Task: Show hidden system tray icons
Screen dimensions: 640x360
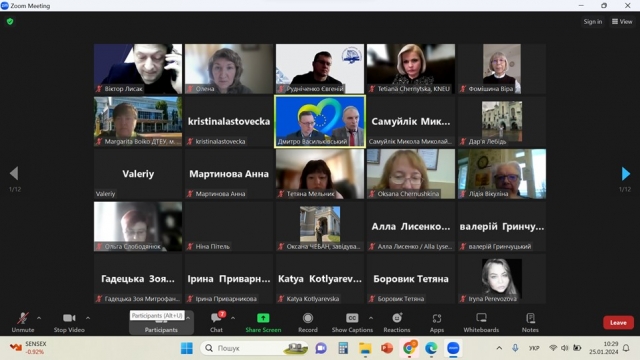Action: [499, 348]
